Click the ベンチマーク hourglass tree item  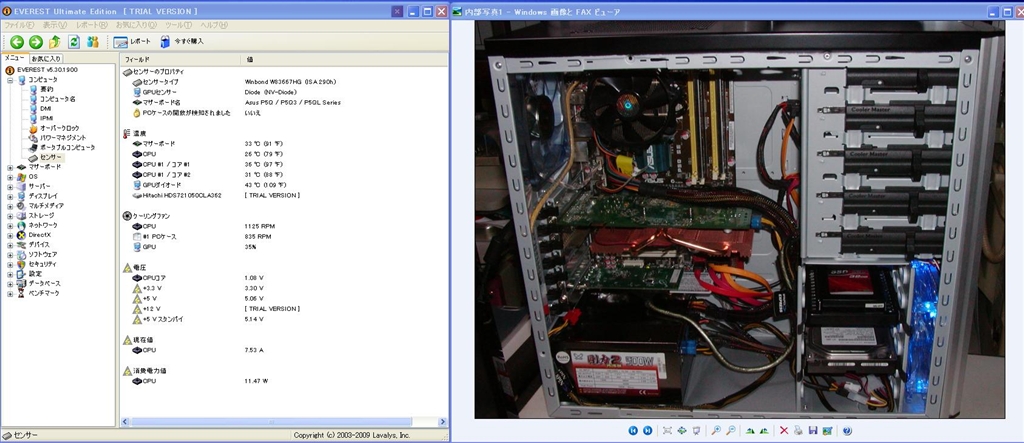click(x=38, y=293)
